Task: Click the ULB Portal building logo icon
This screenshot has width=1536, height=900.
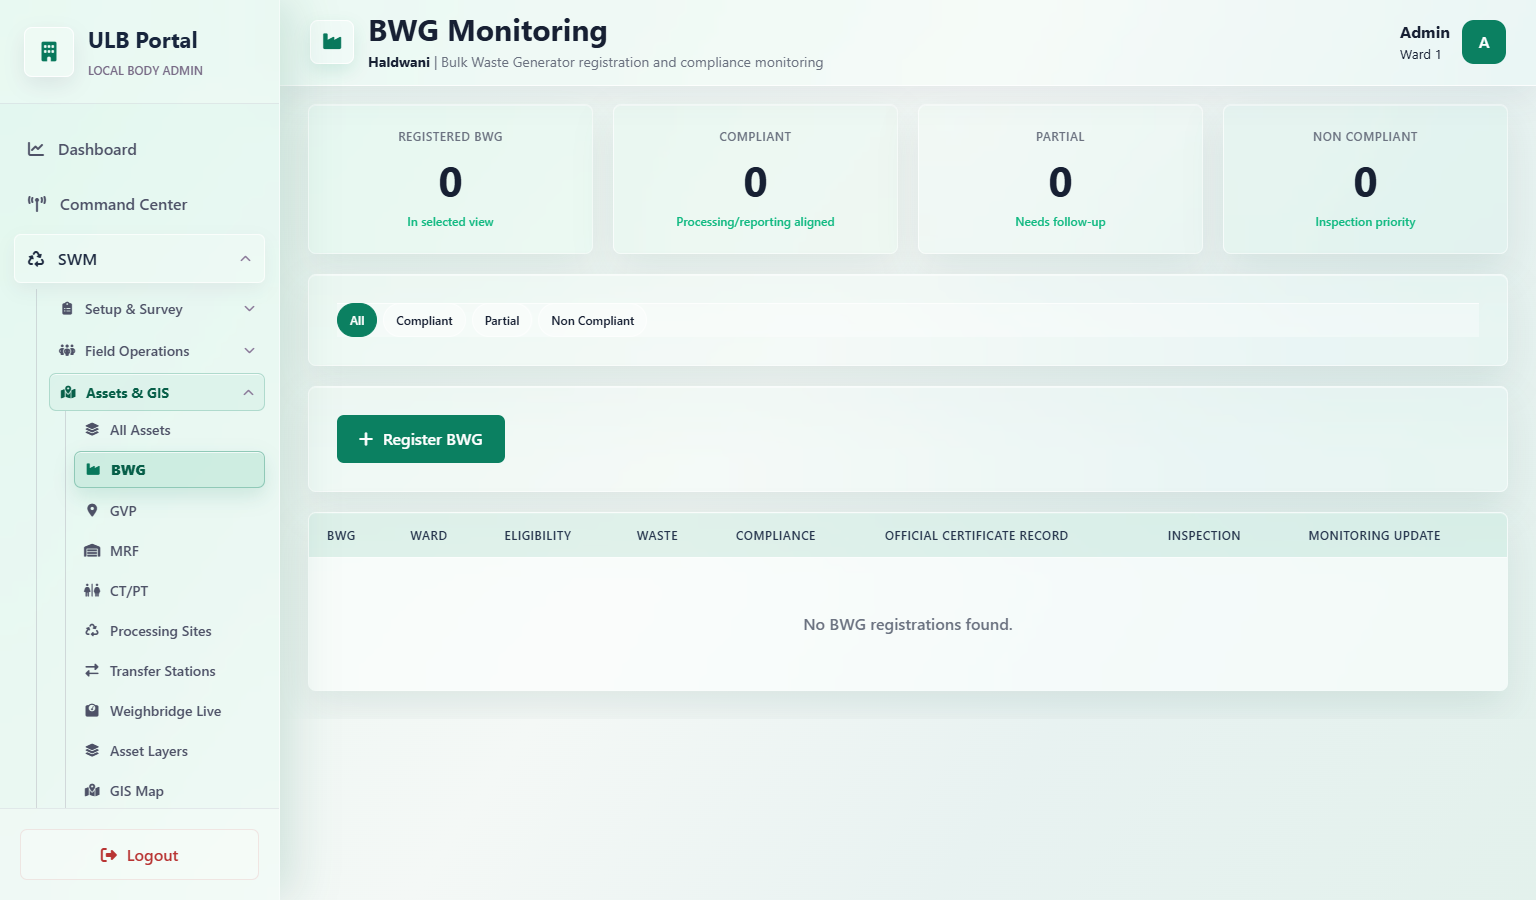Action: point(49,52)
